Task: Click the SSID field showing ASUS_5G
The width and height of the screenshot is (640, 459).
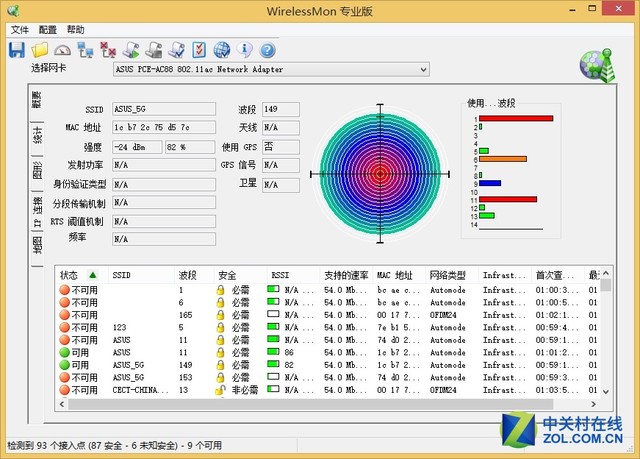Action: tap(164, 109)
